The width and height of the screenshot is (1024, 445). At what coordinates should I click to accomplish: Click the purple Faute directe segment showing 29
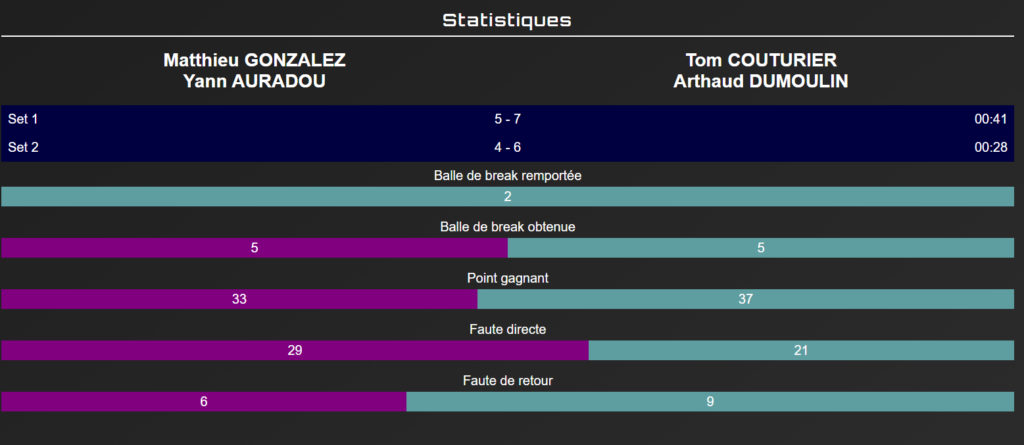(x=295, y=350)
